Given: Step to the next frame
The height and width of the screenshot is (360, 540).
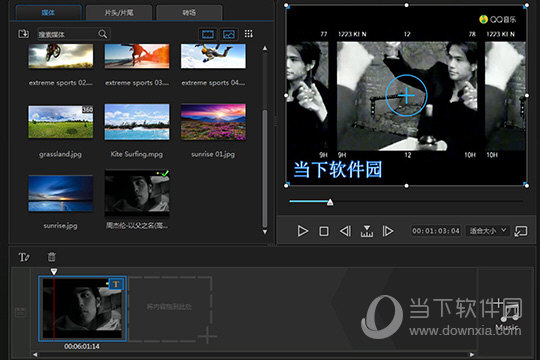Looking at the screenshot, I should (x=388, y=231).
